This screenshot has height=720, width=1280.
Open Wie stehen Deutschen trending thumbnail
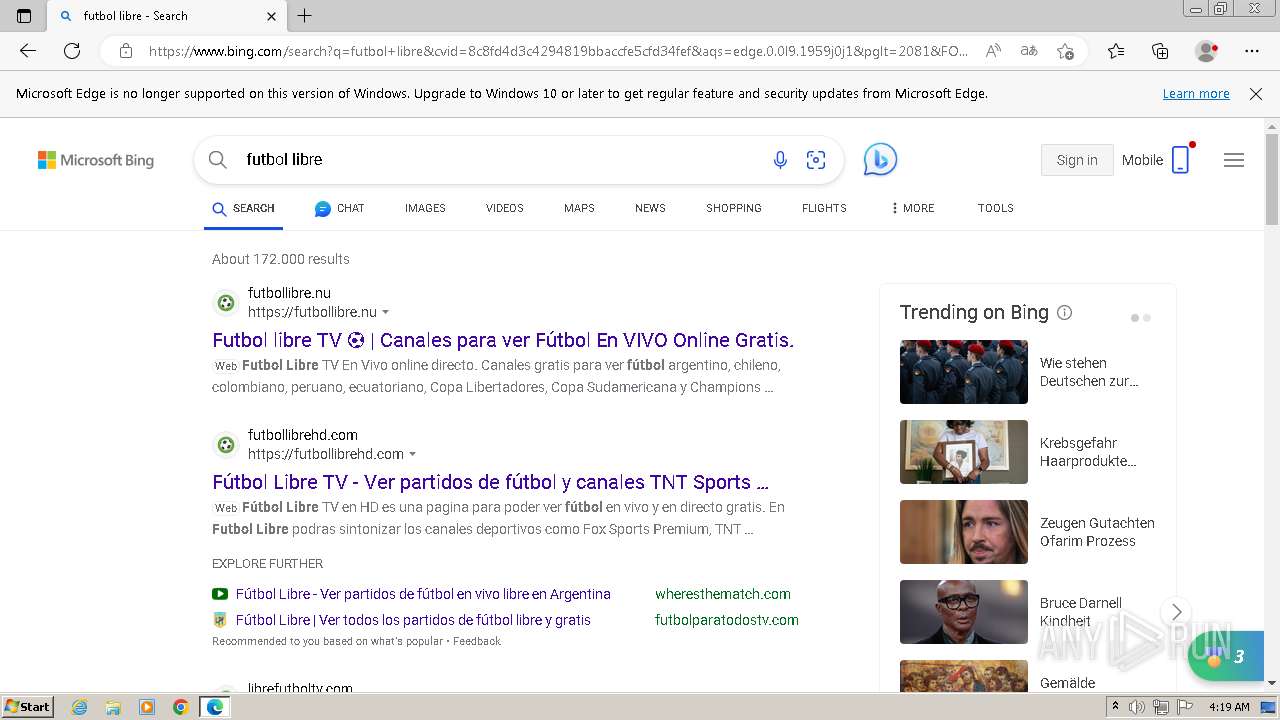pyautogui.click(x=964, y=372)
